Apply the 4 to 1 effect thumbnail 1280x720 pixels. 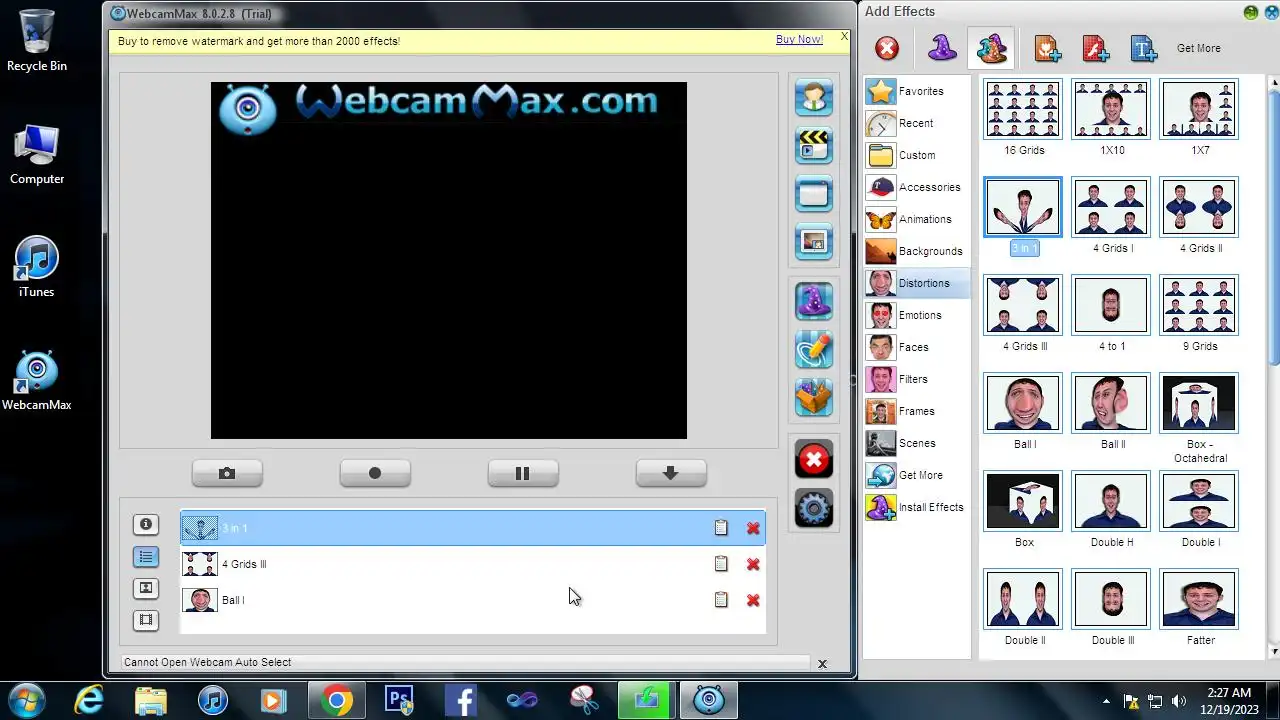click(1111, 305)
